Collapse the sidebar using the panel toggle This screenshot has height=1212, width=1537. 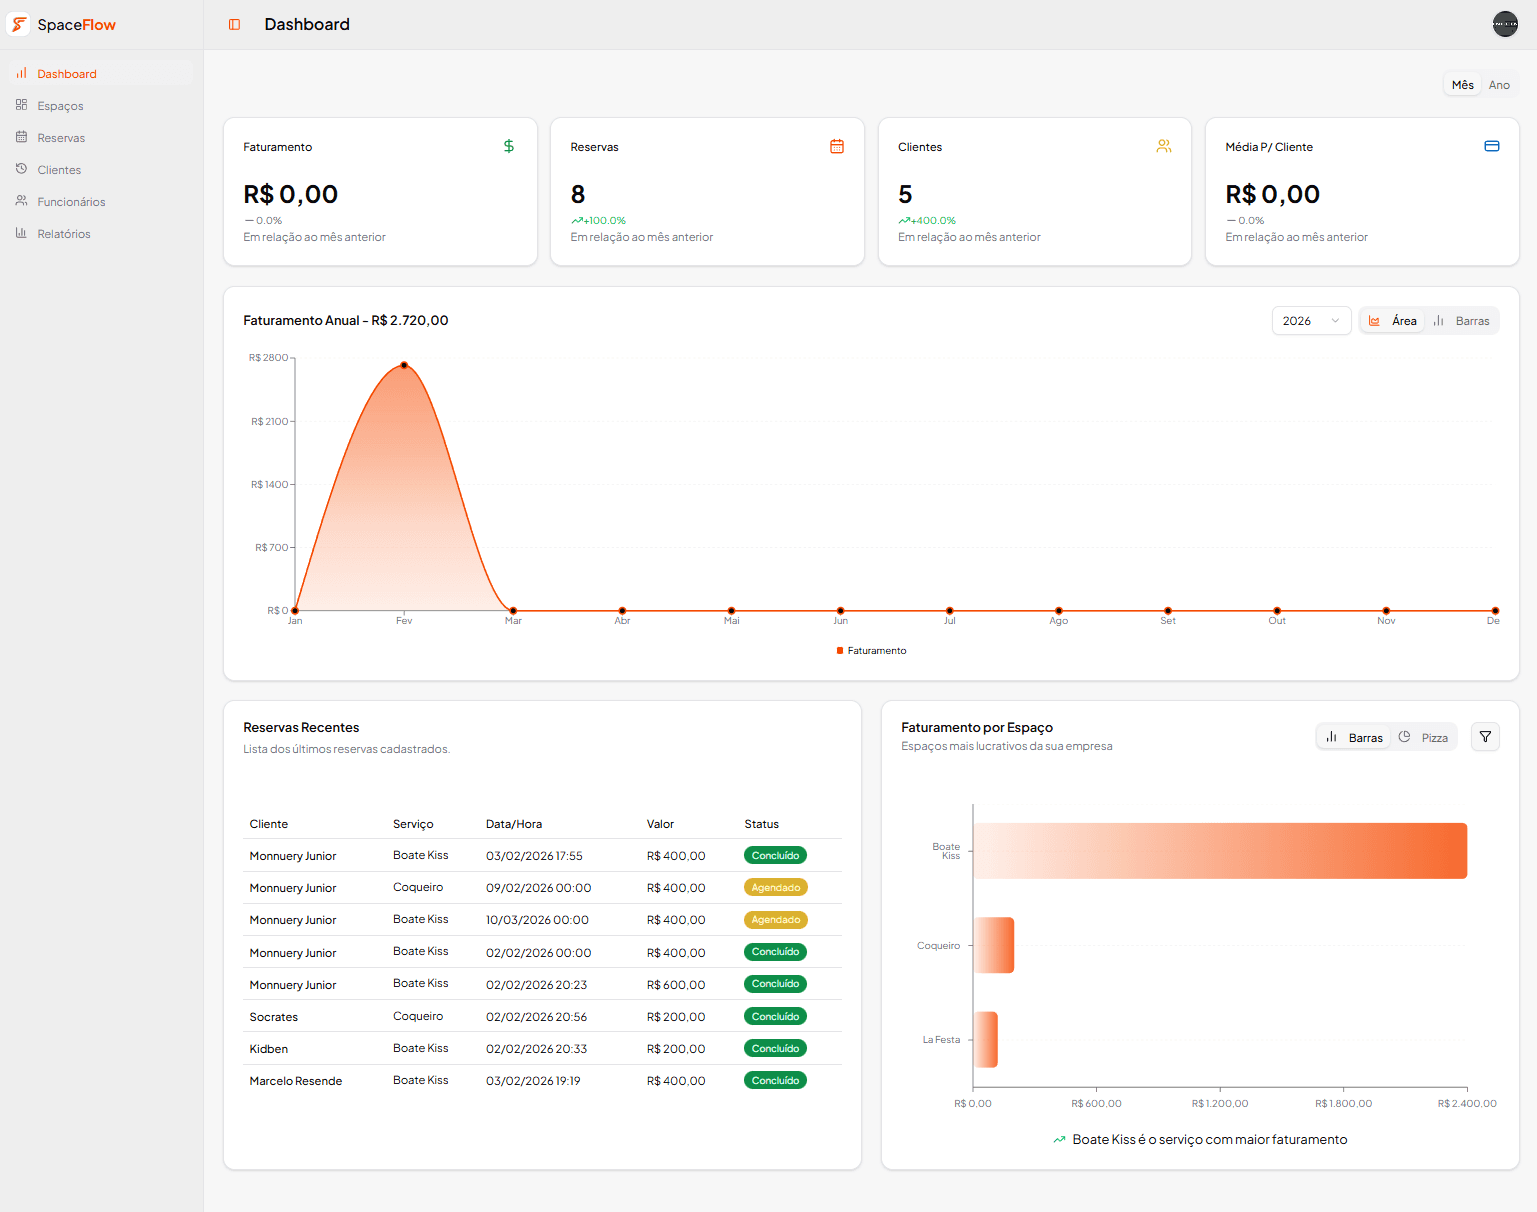point(233,24)
